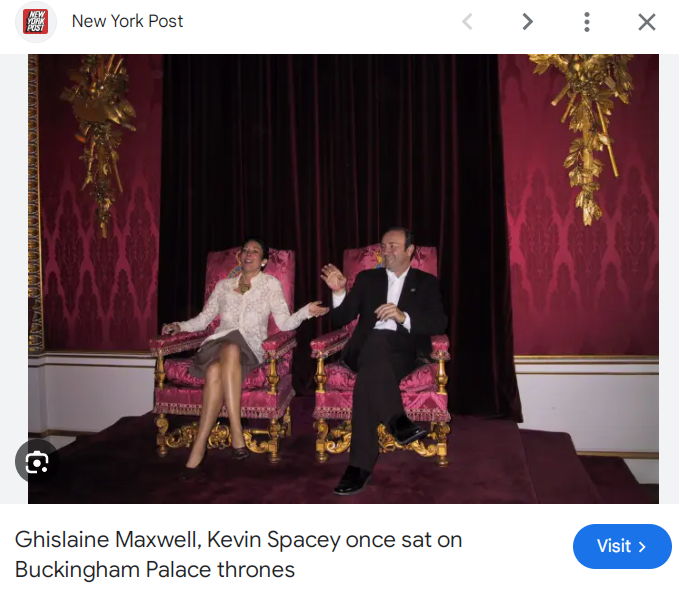Close the image preview panel
Screen dimensions: 679x591
click(x=647, y=22)
